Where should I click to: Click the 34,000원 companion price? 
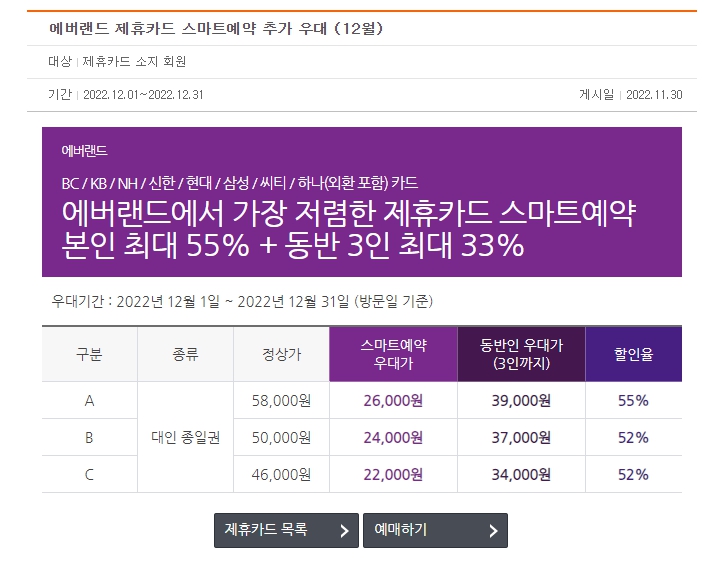(521, 474)
